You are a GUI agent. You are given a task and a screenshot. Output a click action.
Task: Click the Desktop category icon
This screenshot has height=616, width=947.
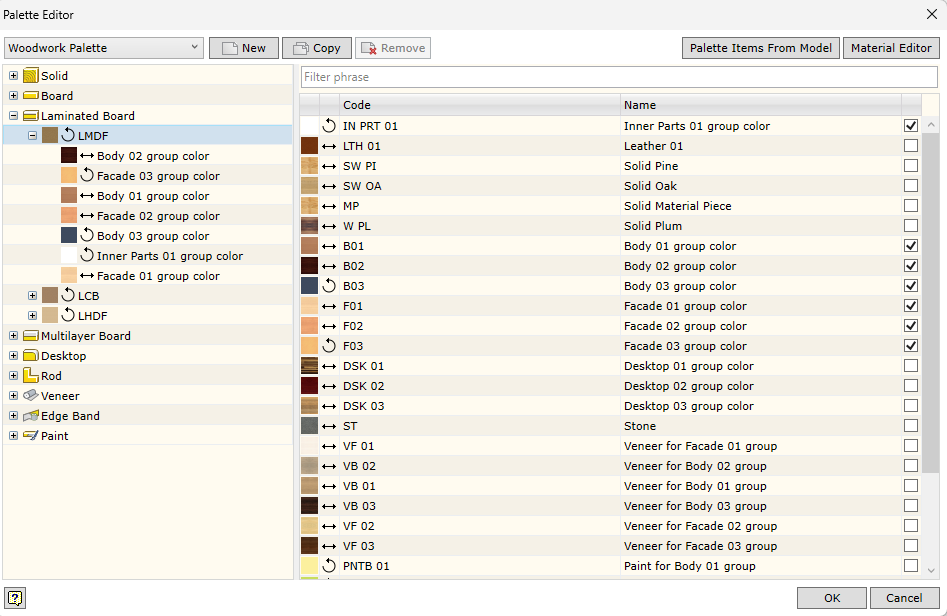click(31, 356)
